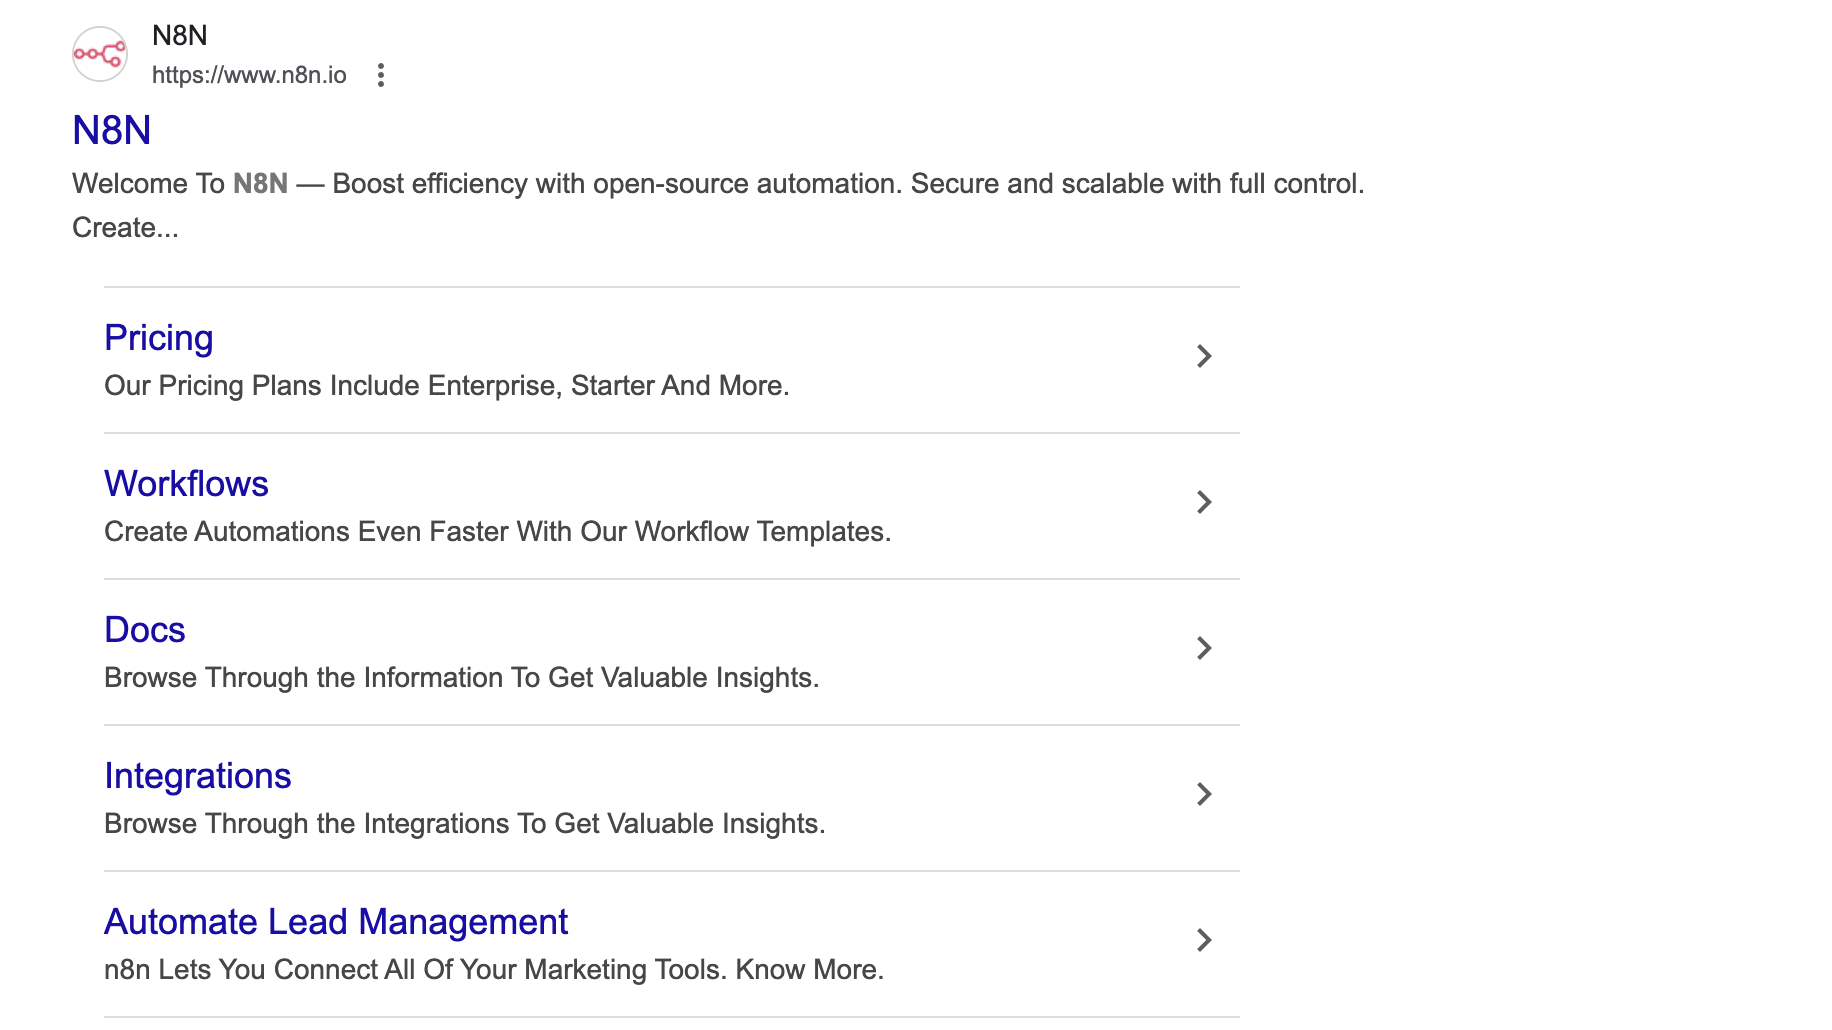
Task: Click the chevron beside Automate Lead Management
Action: [x=1204, y=940]
